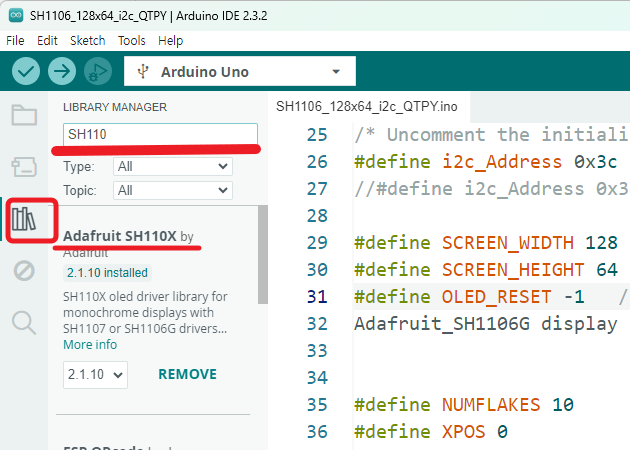Screen dimensions: 630x450
Task: Click the Upload arrow button
Action: [62, 71]
